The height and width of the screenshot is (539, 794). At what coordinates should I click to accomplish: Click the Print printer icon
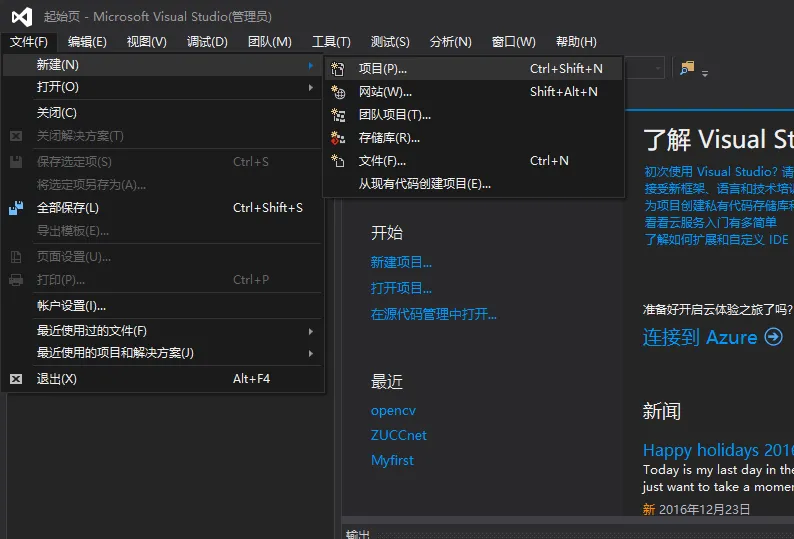pyautogui.click(x=16, y=280)
